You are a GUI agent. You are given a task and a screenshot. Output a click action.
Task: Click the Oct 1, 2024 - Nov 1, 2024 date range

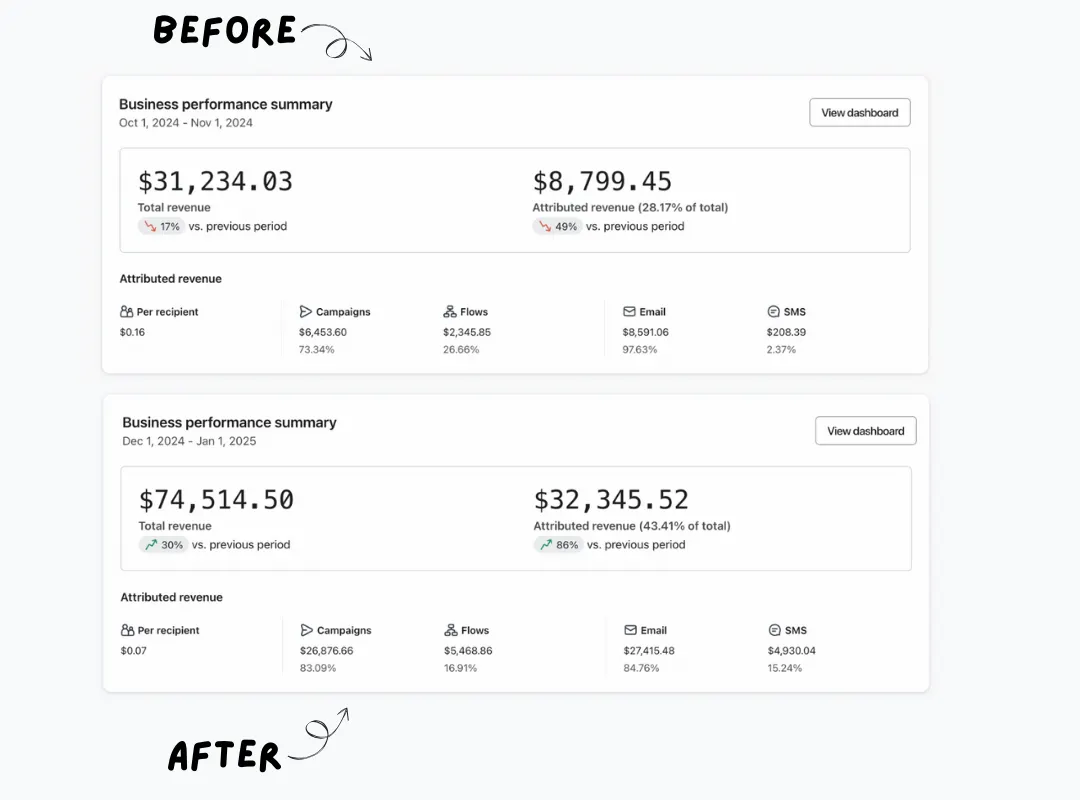(x=186, y=123)
